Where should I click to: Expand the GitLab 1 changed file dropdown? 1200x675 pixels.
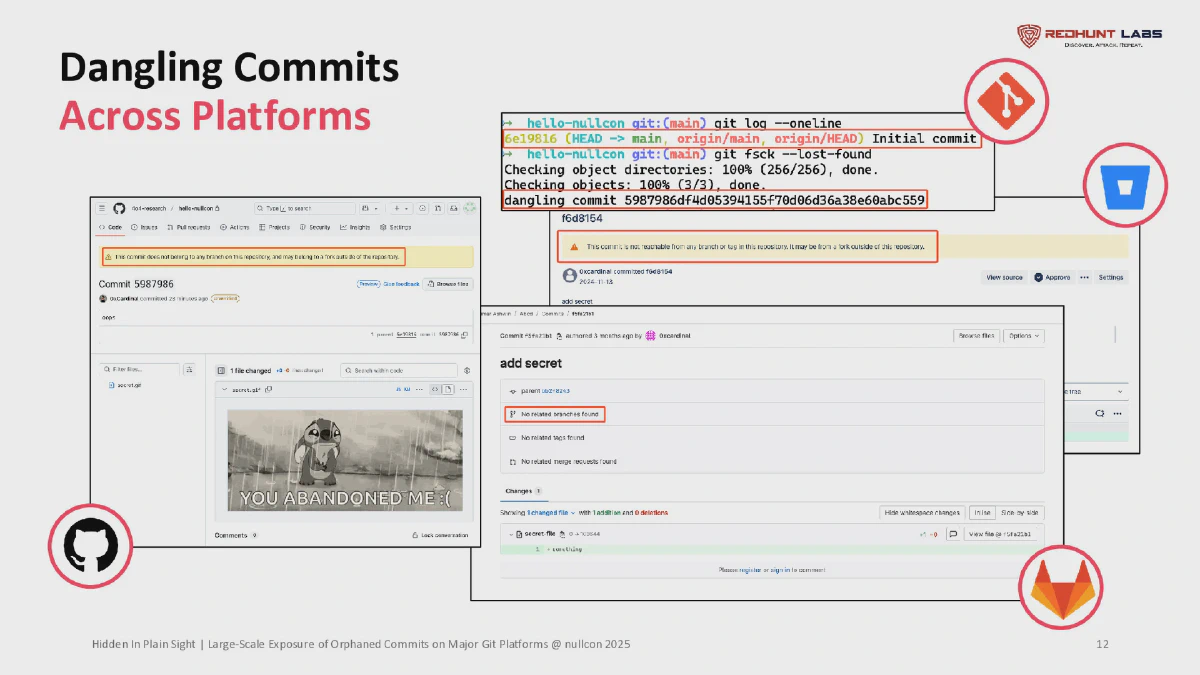point(552,513)
